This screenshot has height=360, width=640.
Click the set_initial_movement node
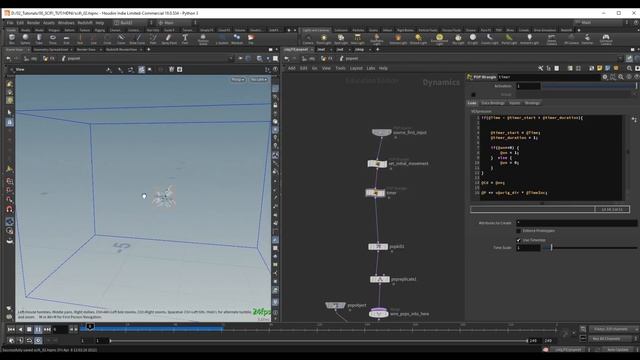[377, 164]
